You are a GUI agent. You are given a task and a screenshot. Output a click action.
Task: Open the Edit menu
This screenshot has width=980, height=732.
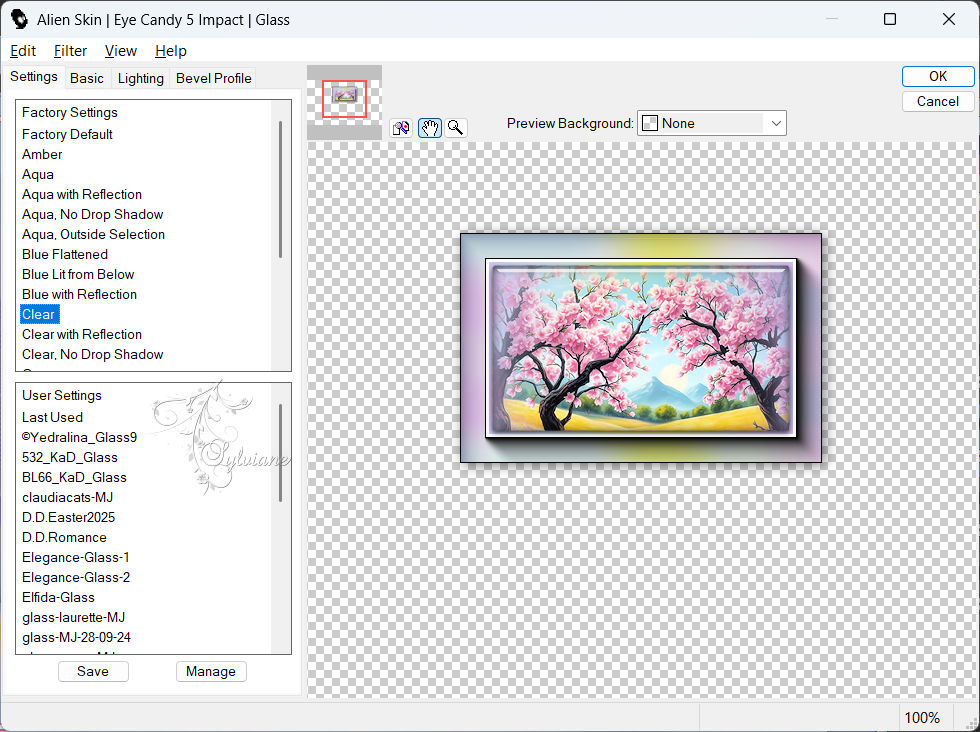click(x=23, y=51)
